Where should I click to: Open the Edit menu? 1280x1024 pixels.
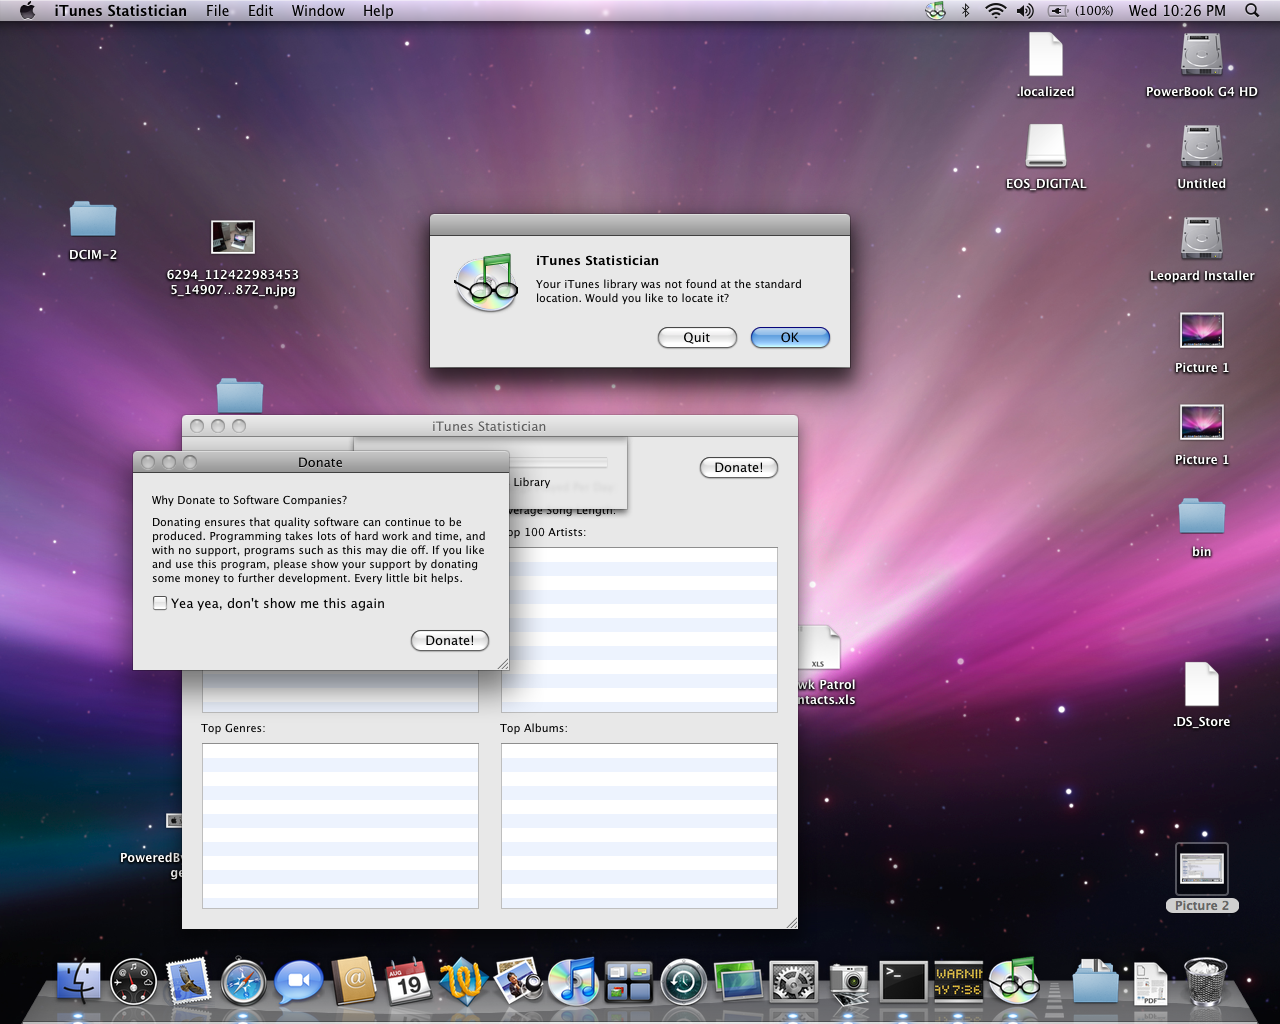[x=261, y=11]
